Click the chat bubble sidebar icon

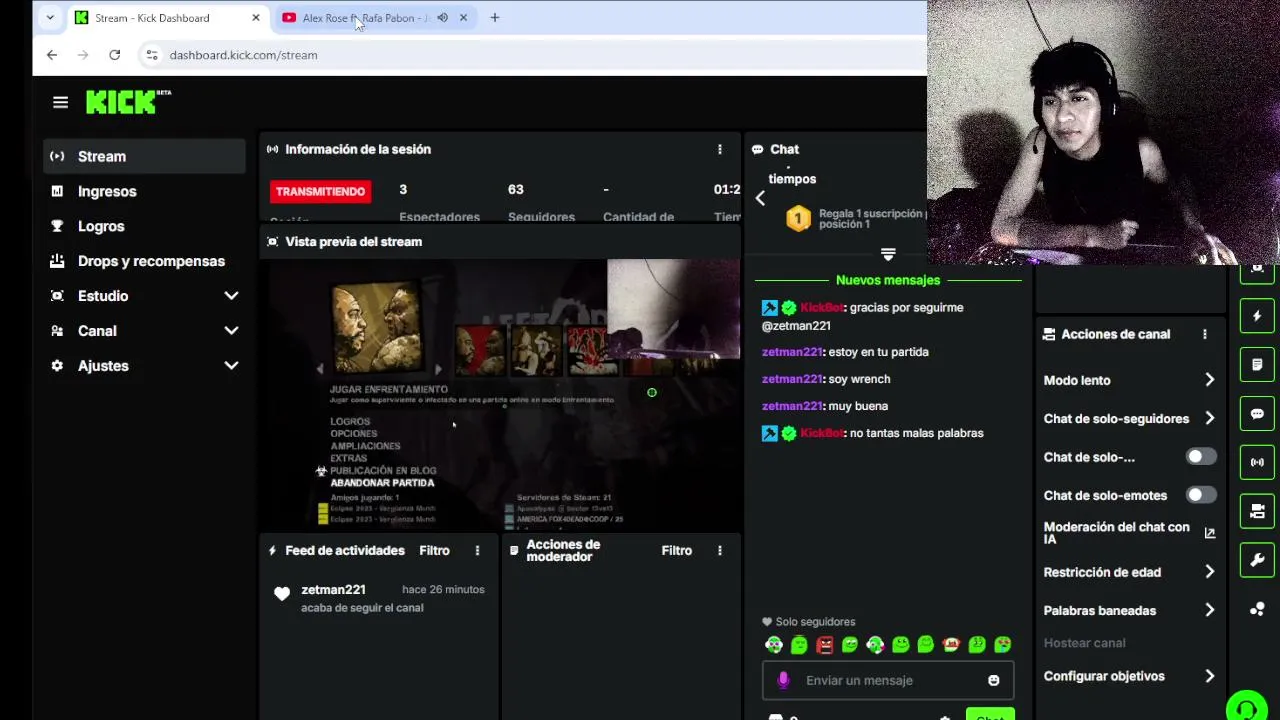(x=1257, y=414)
